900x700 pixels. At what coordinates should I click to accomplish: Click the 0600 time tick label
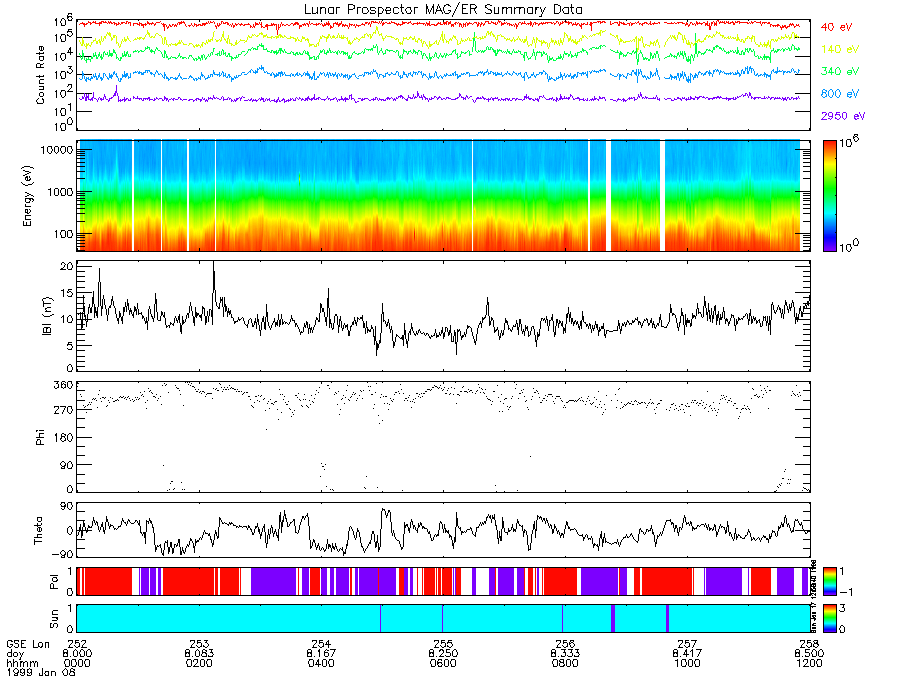coord(443,663)
